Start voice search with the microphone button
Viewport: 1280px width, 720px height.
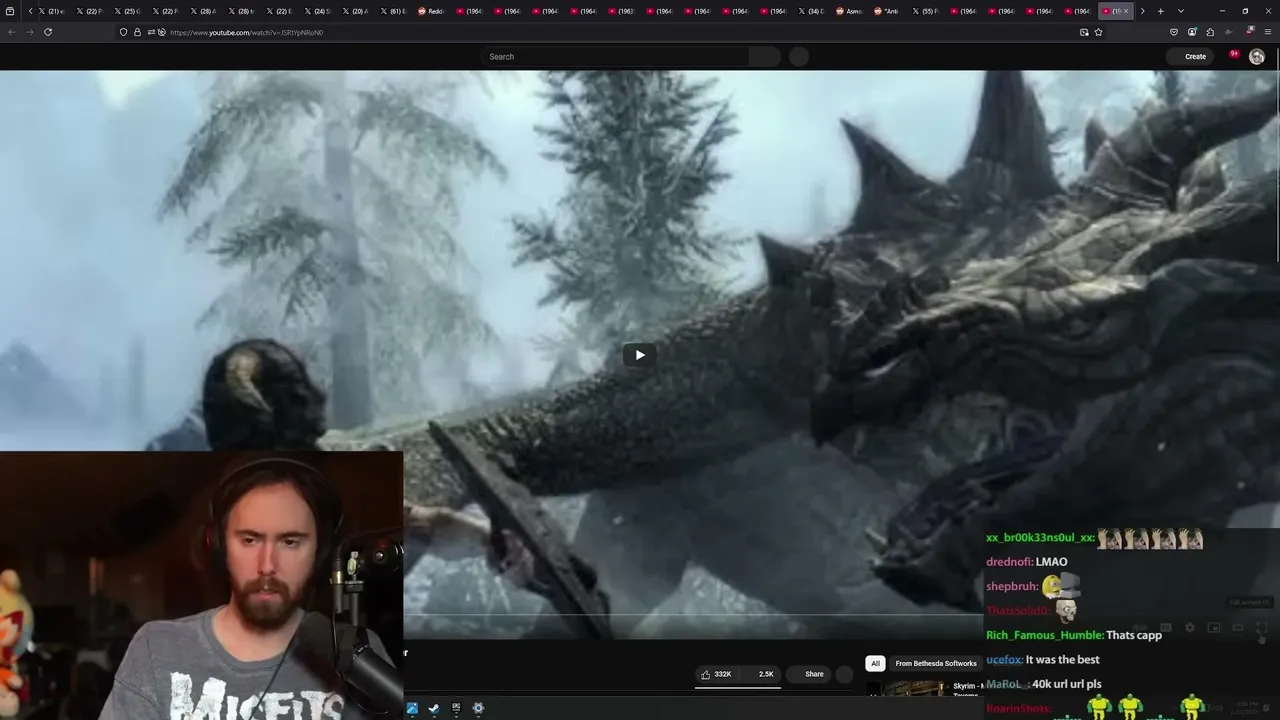[x=799, y=57]
